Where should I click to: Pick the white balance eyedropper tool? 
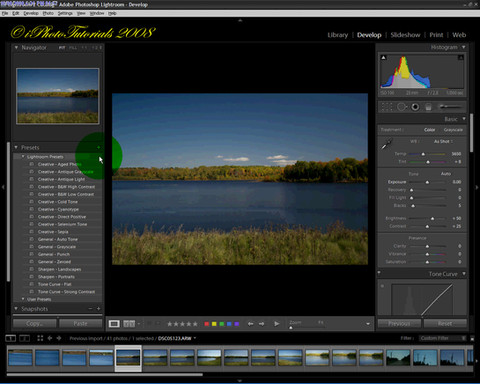387,144
